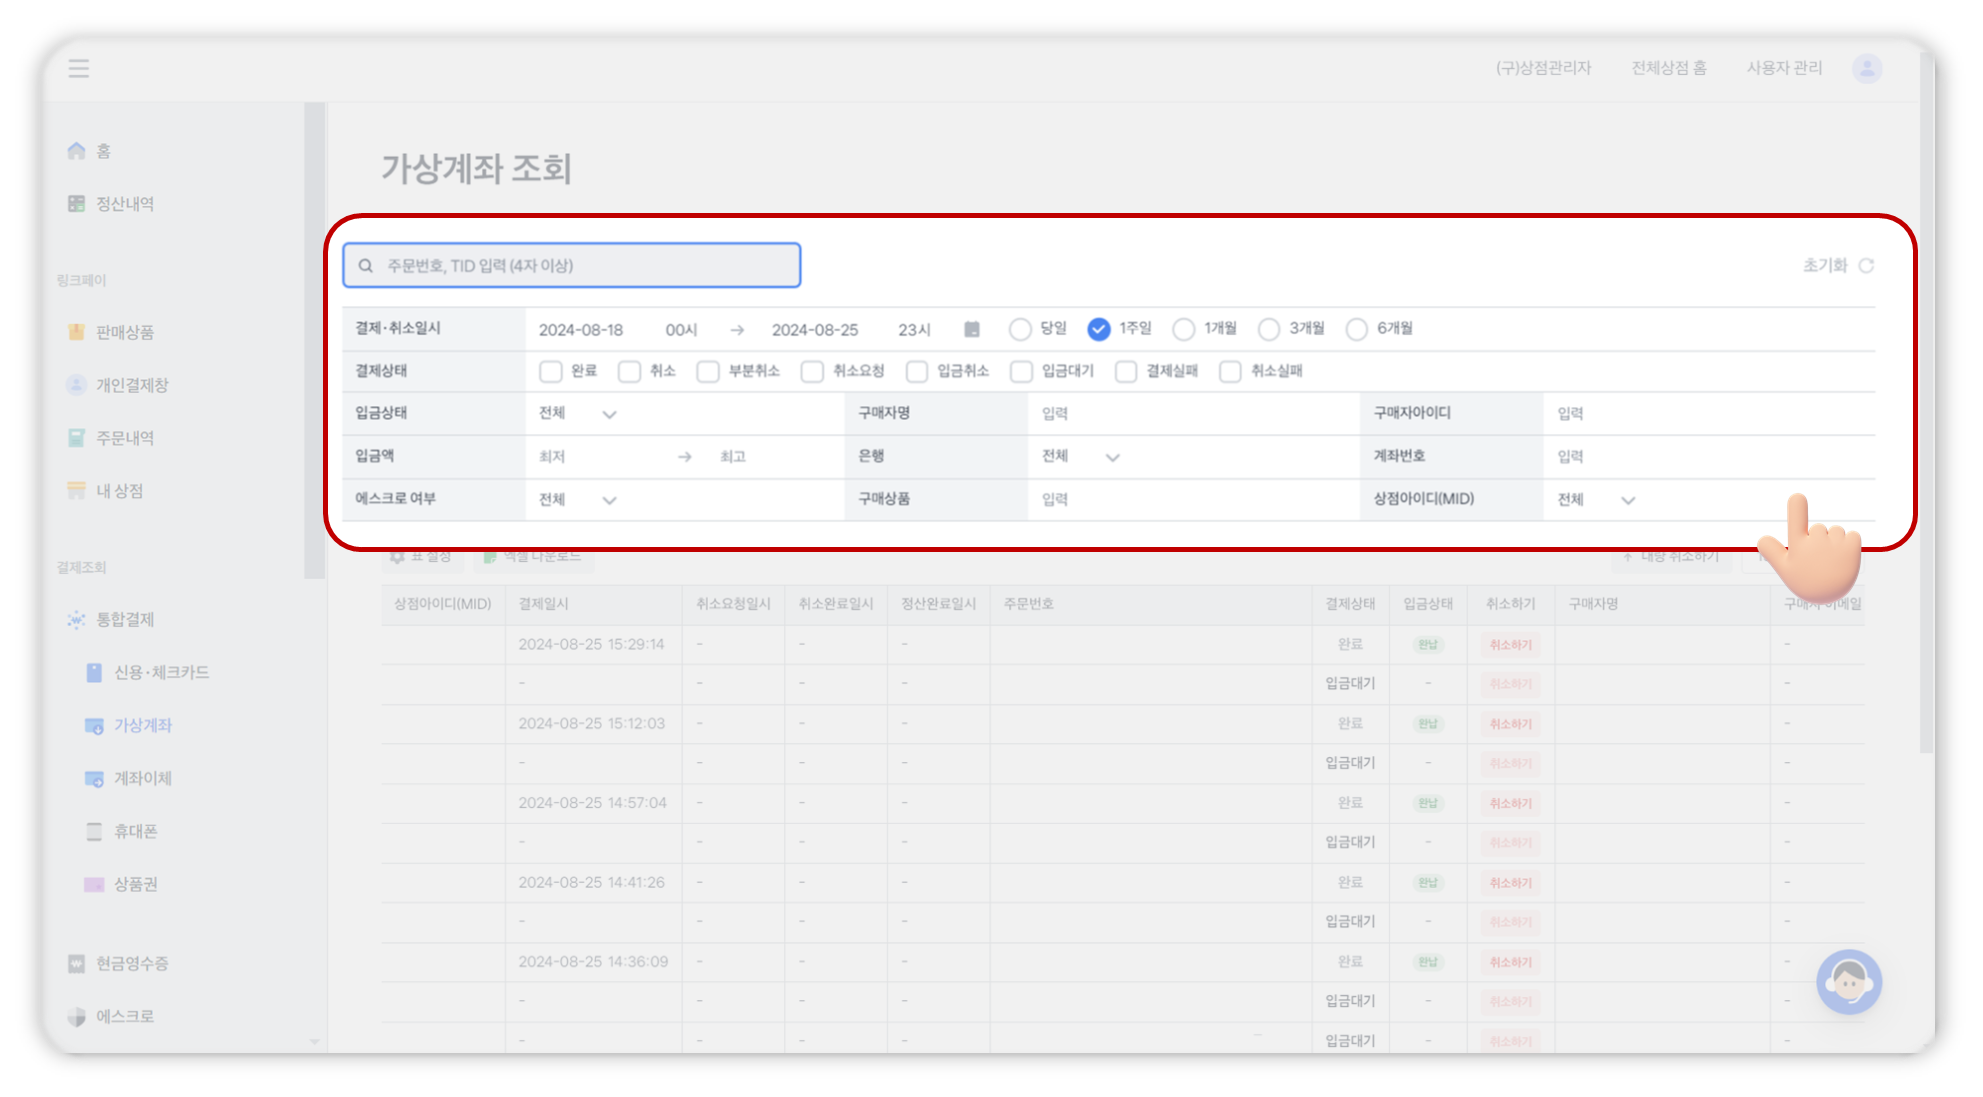Open the chat support assistant icon
Viewport: 1983px width, 1097px height.
point(1848,982)
